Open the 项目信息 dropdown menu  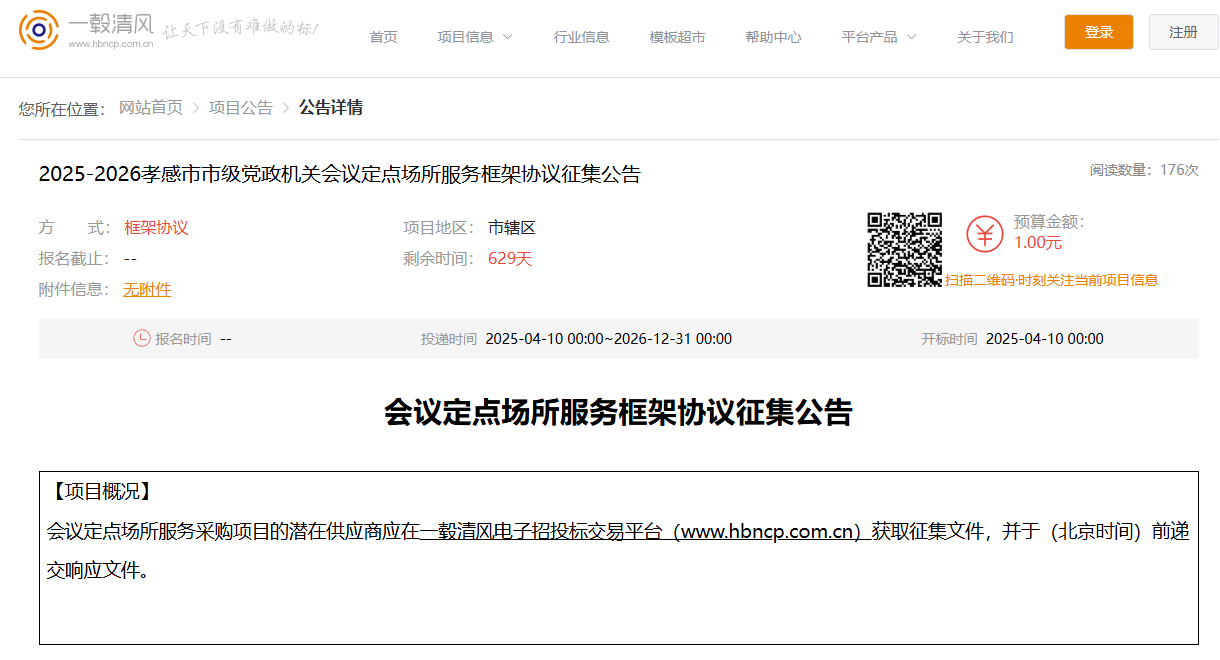[465, 34]
